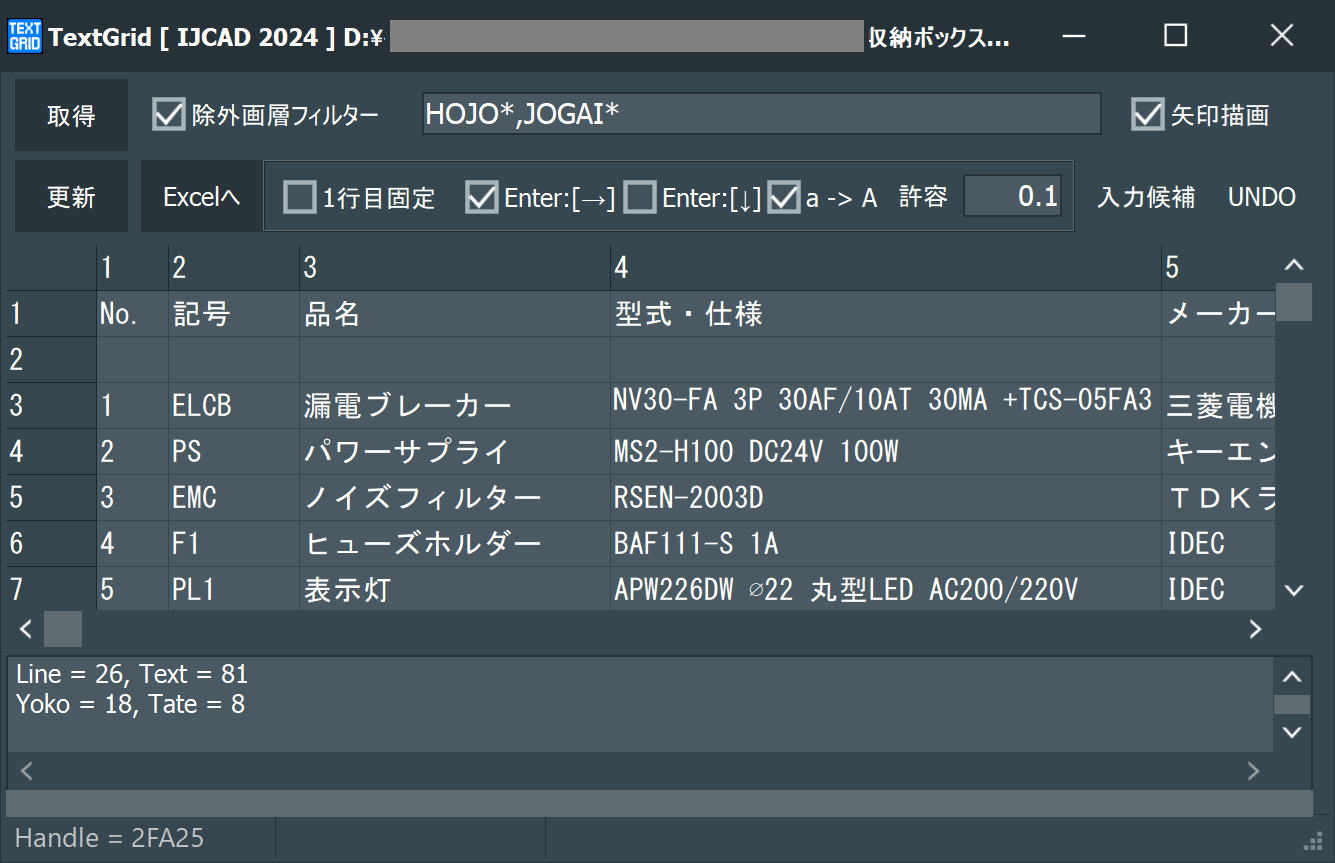Screen dimensions: 1335x863
Task: Click the 許容 tolerance field showing 0.1
Action: point(1012,197)
